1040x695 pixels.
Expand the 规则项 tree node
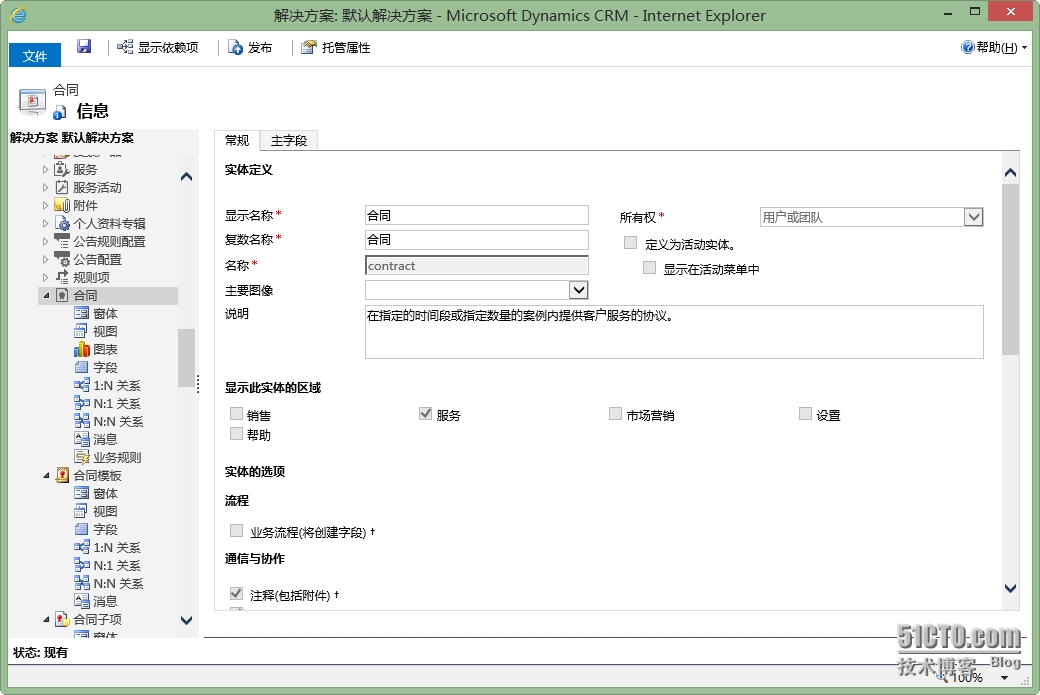click(x=45, y=277)
